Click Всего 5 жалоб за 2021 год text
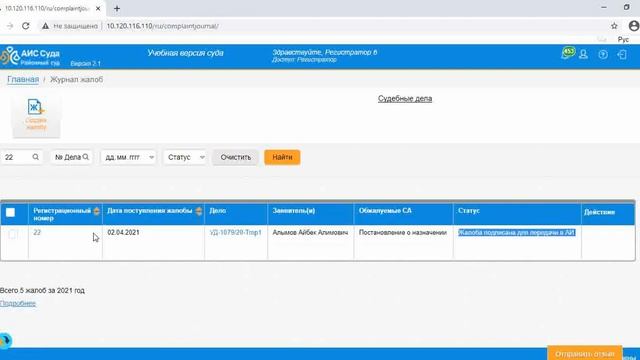 [42, 291]
